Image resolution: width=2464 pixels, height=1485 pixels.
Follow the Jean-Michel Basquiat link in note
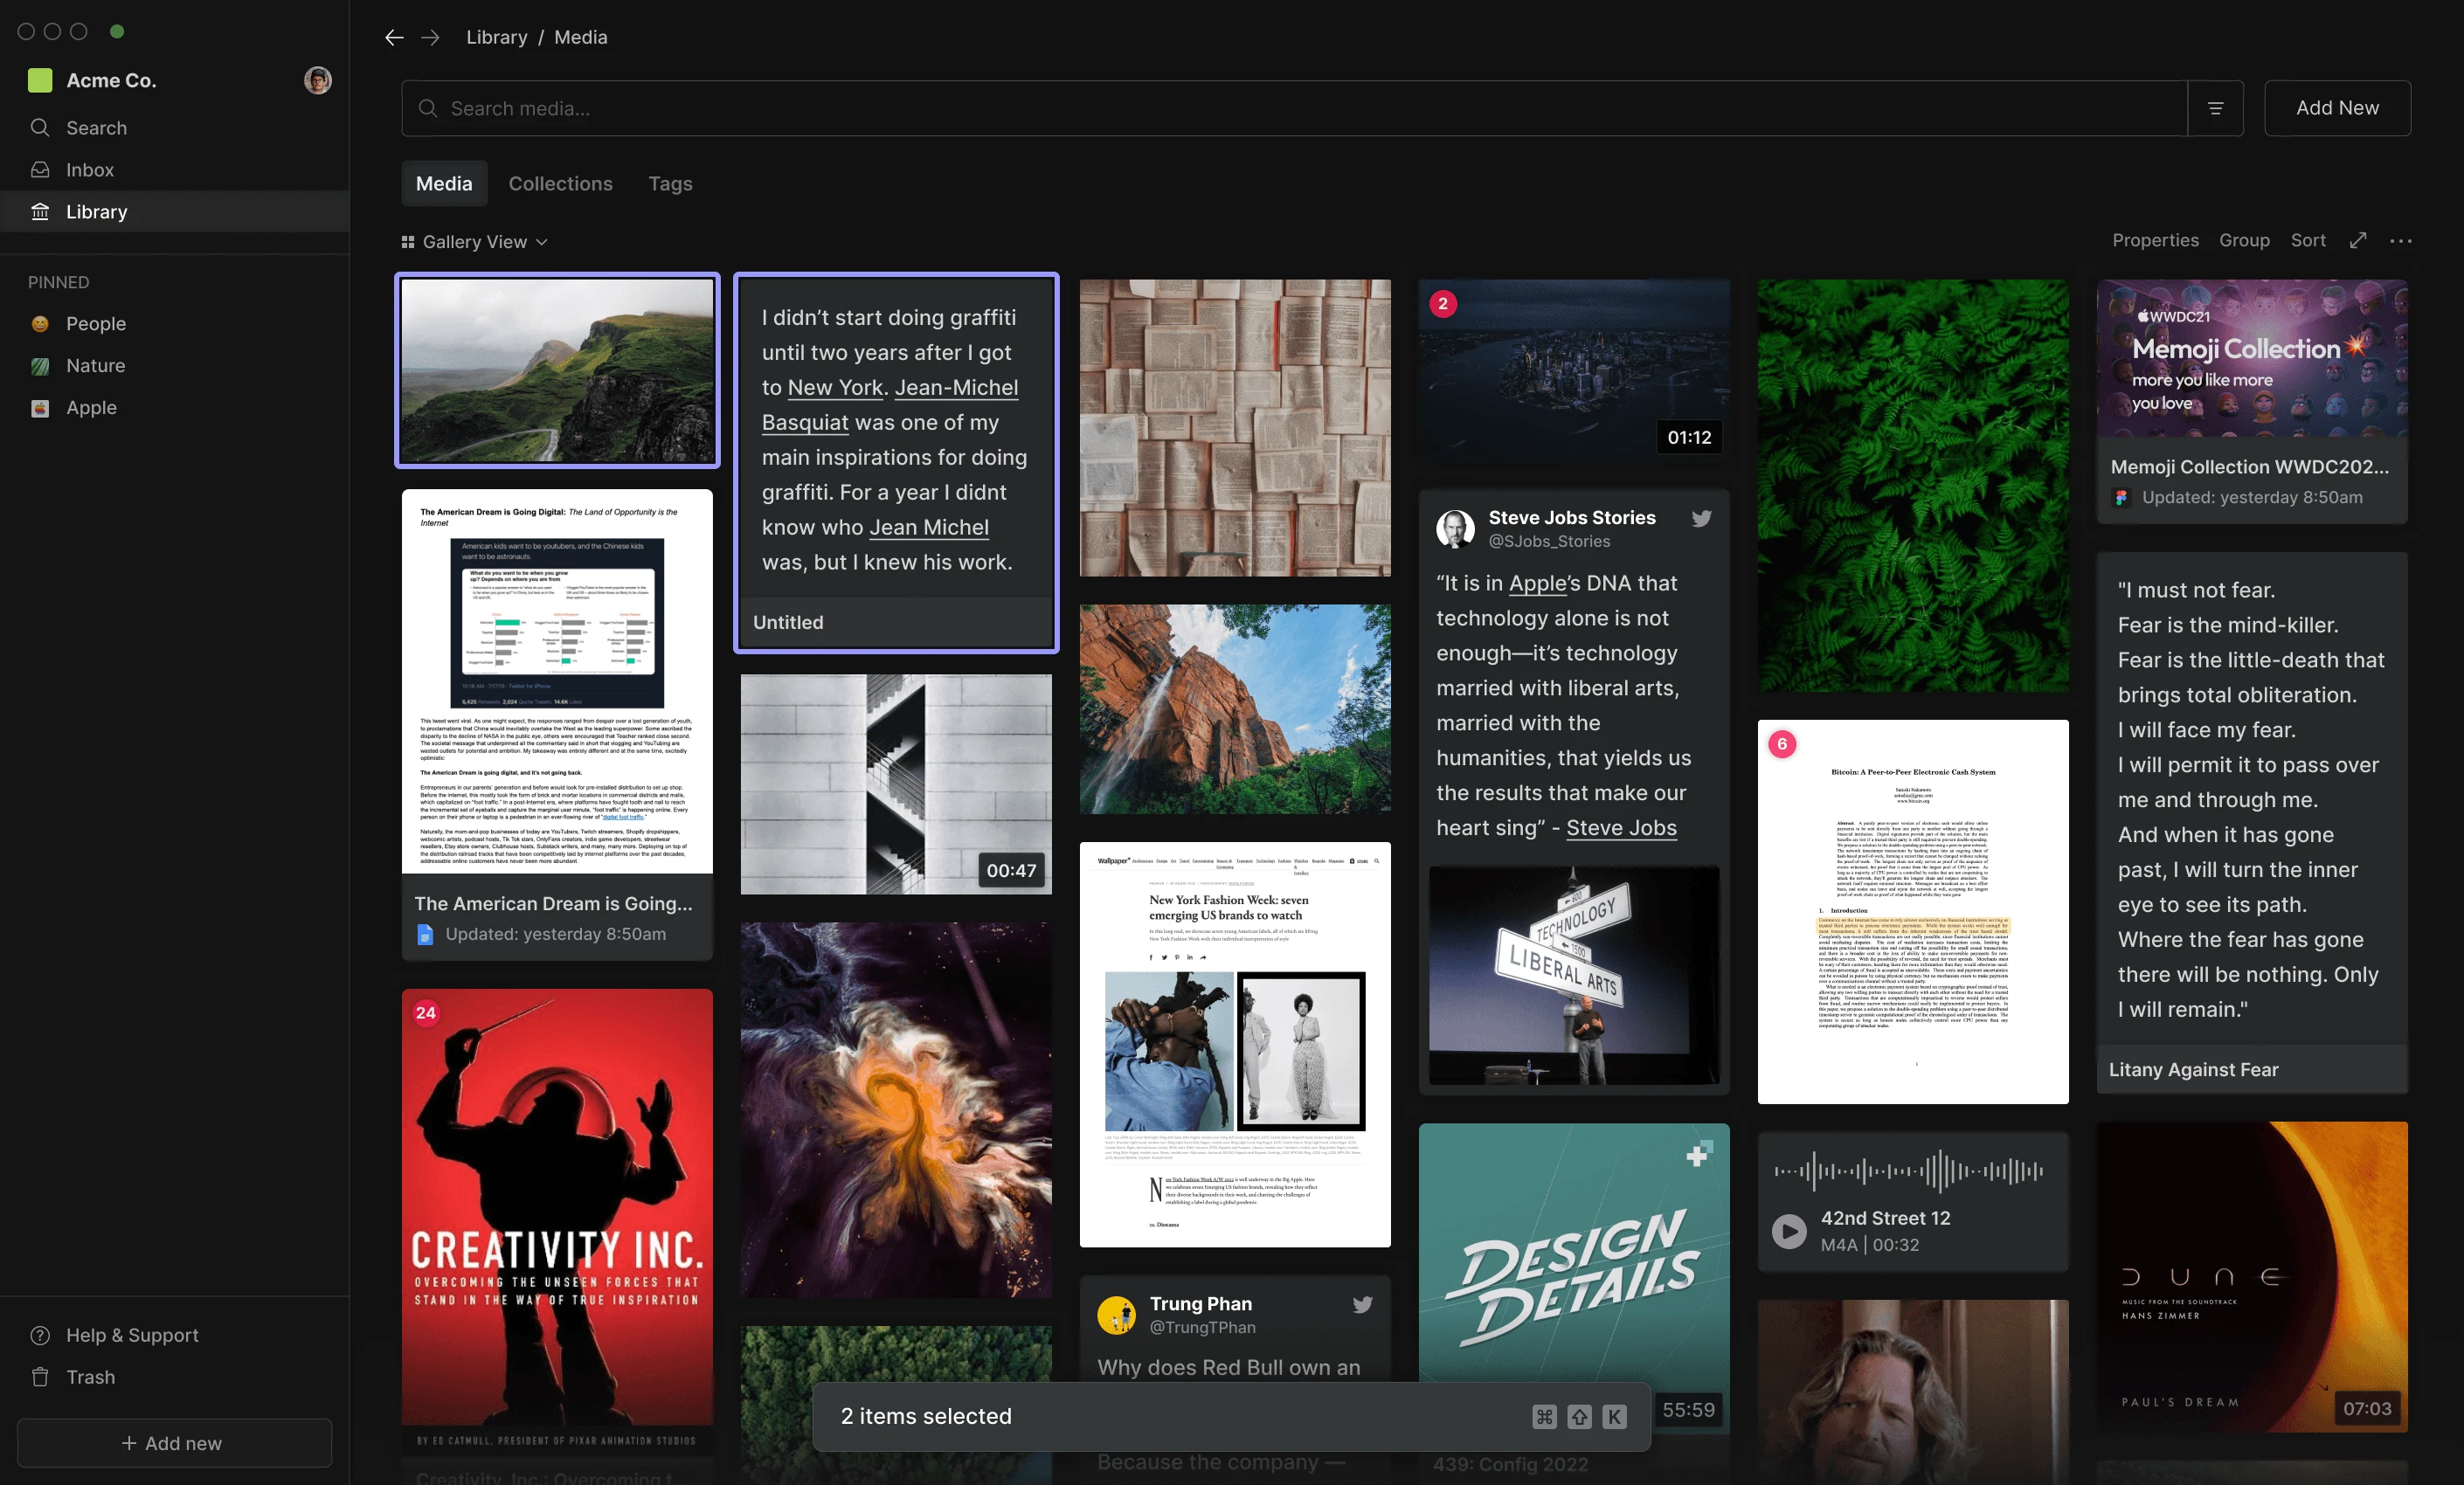point(890,405)
